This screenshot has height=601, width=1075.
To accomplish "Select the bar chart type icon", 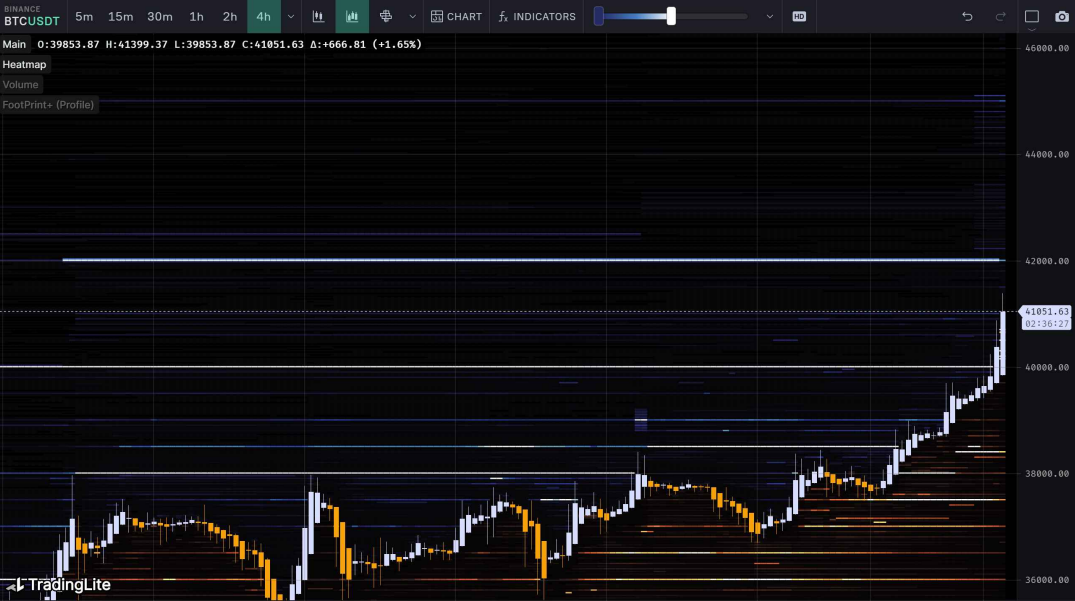I will 318,16.
